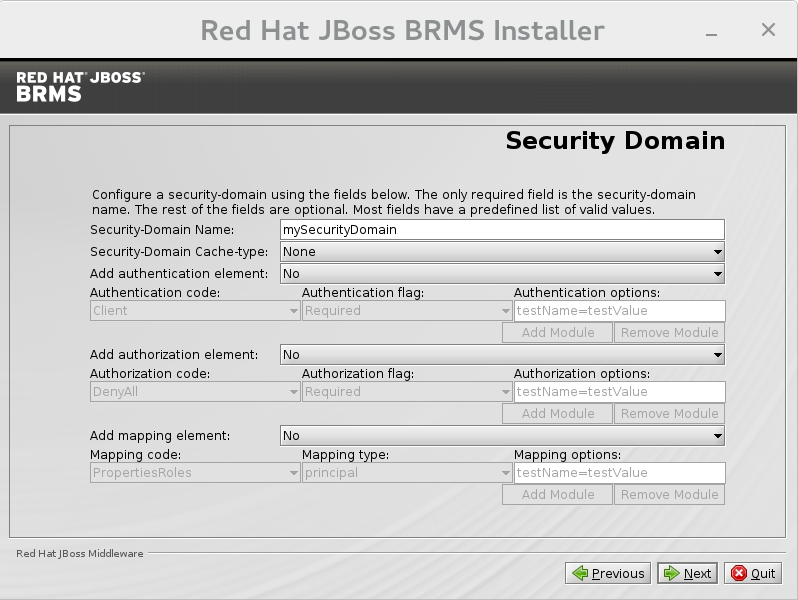
Task: Click Add Module under Authorization options
Action: coord(557,413)
